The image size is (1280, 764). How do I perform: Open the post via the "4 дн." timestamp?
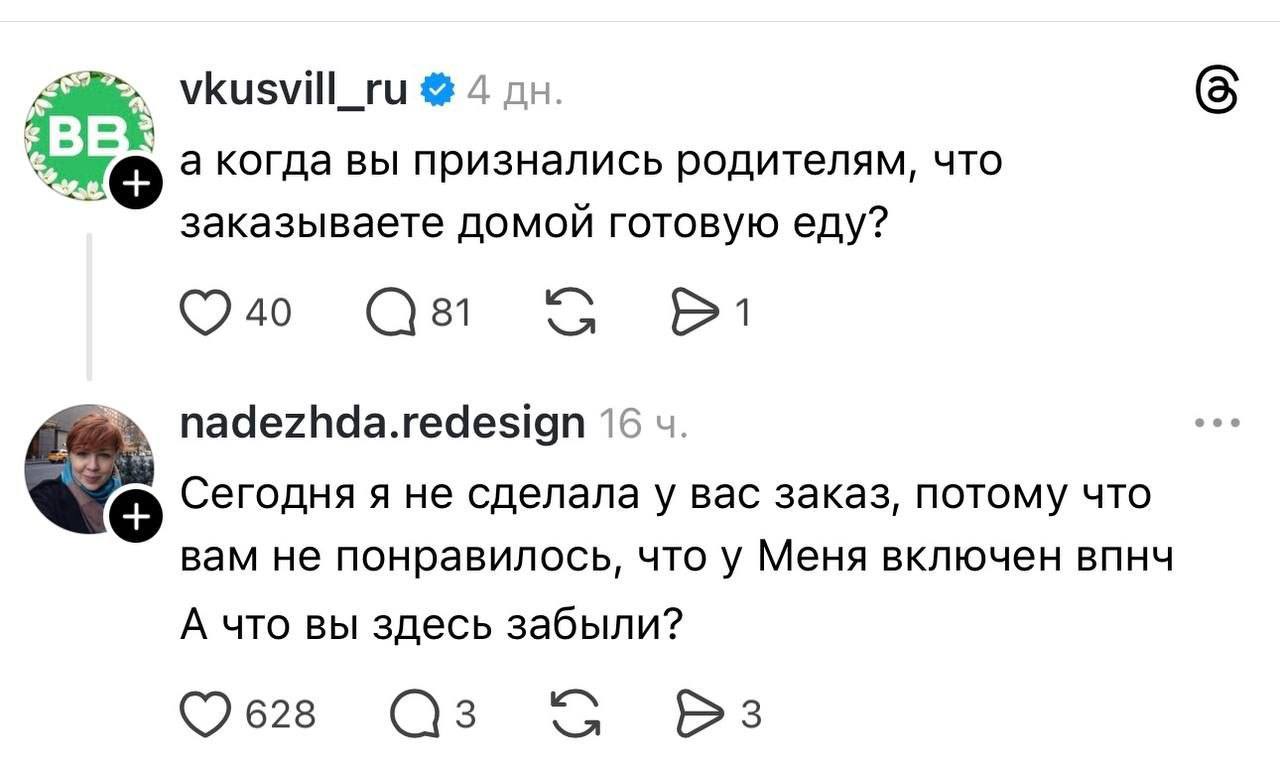(x=514, y=92)
